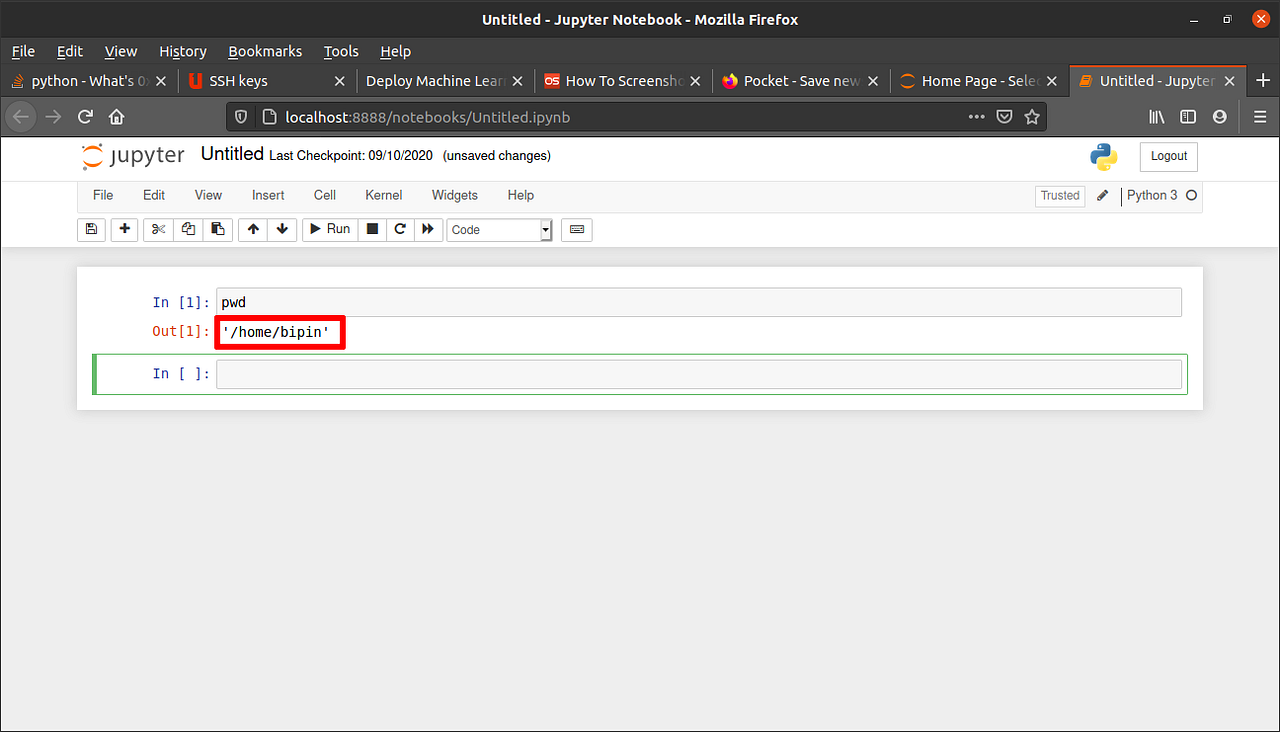Cut the selected cell with scissors icon
1280x732 pixels.
[157, 229]
